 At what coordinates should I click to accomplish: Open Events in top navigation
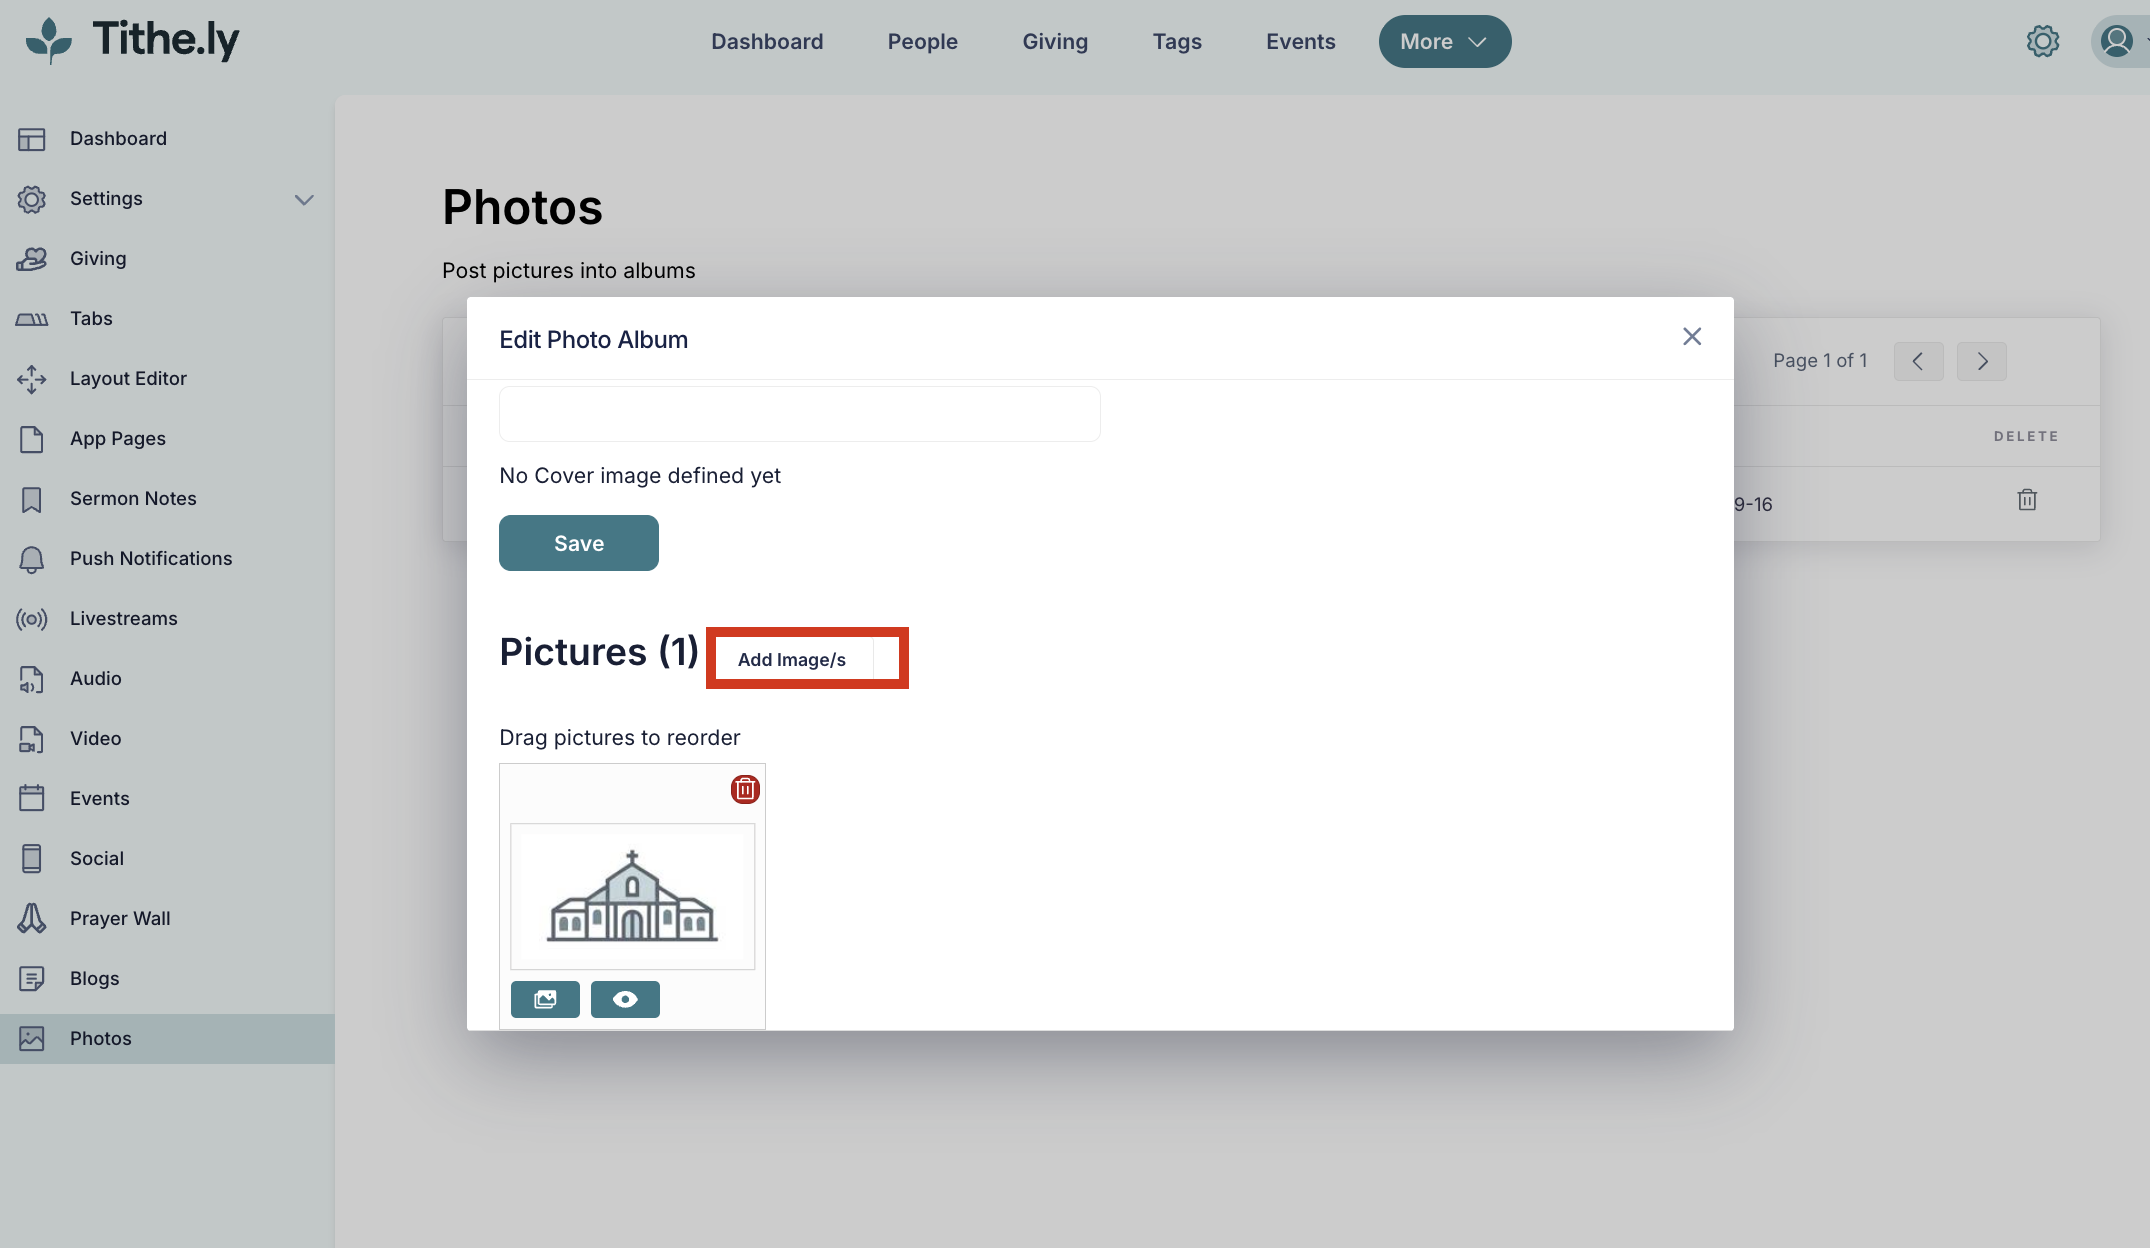pos(1300,41)
